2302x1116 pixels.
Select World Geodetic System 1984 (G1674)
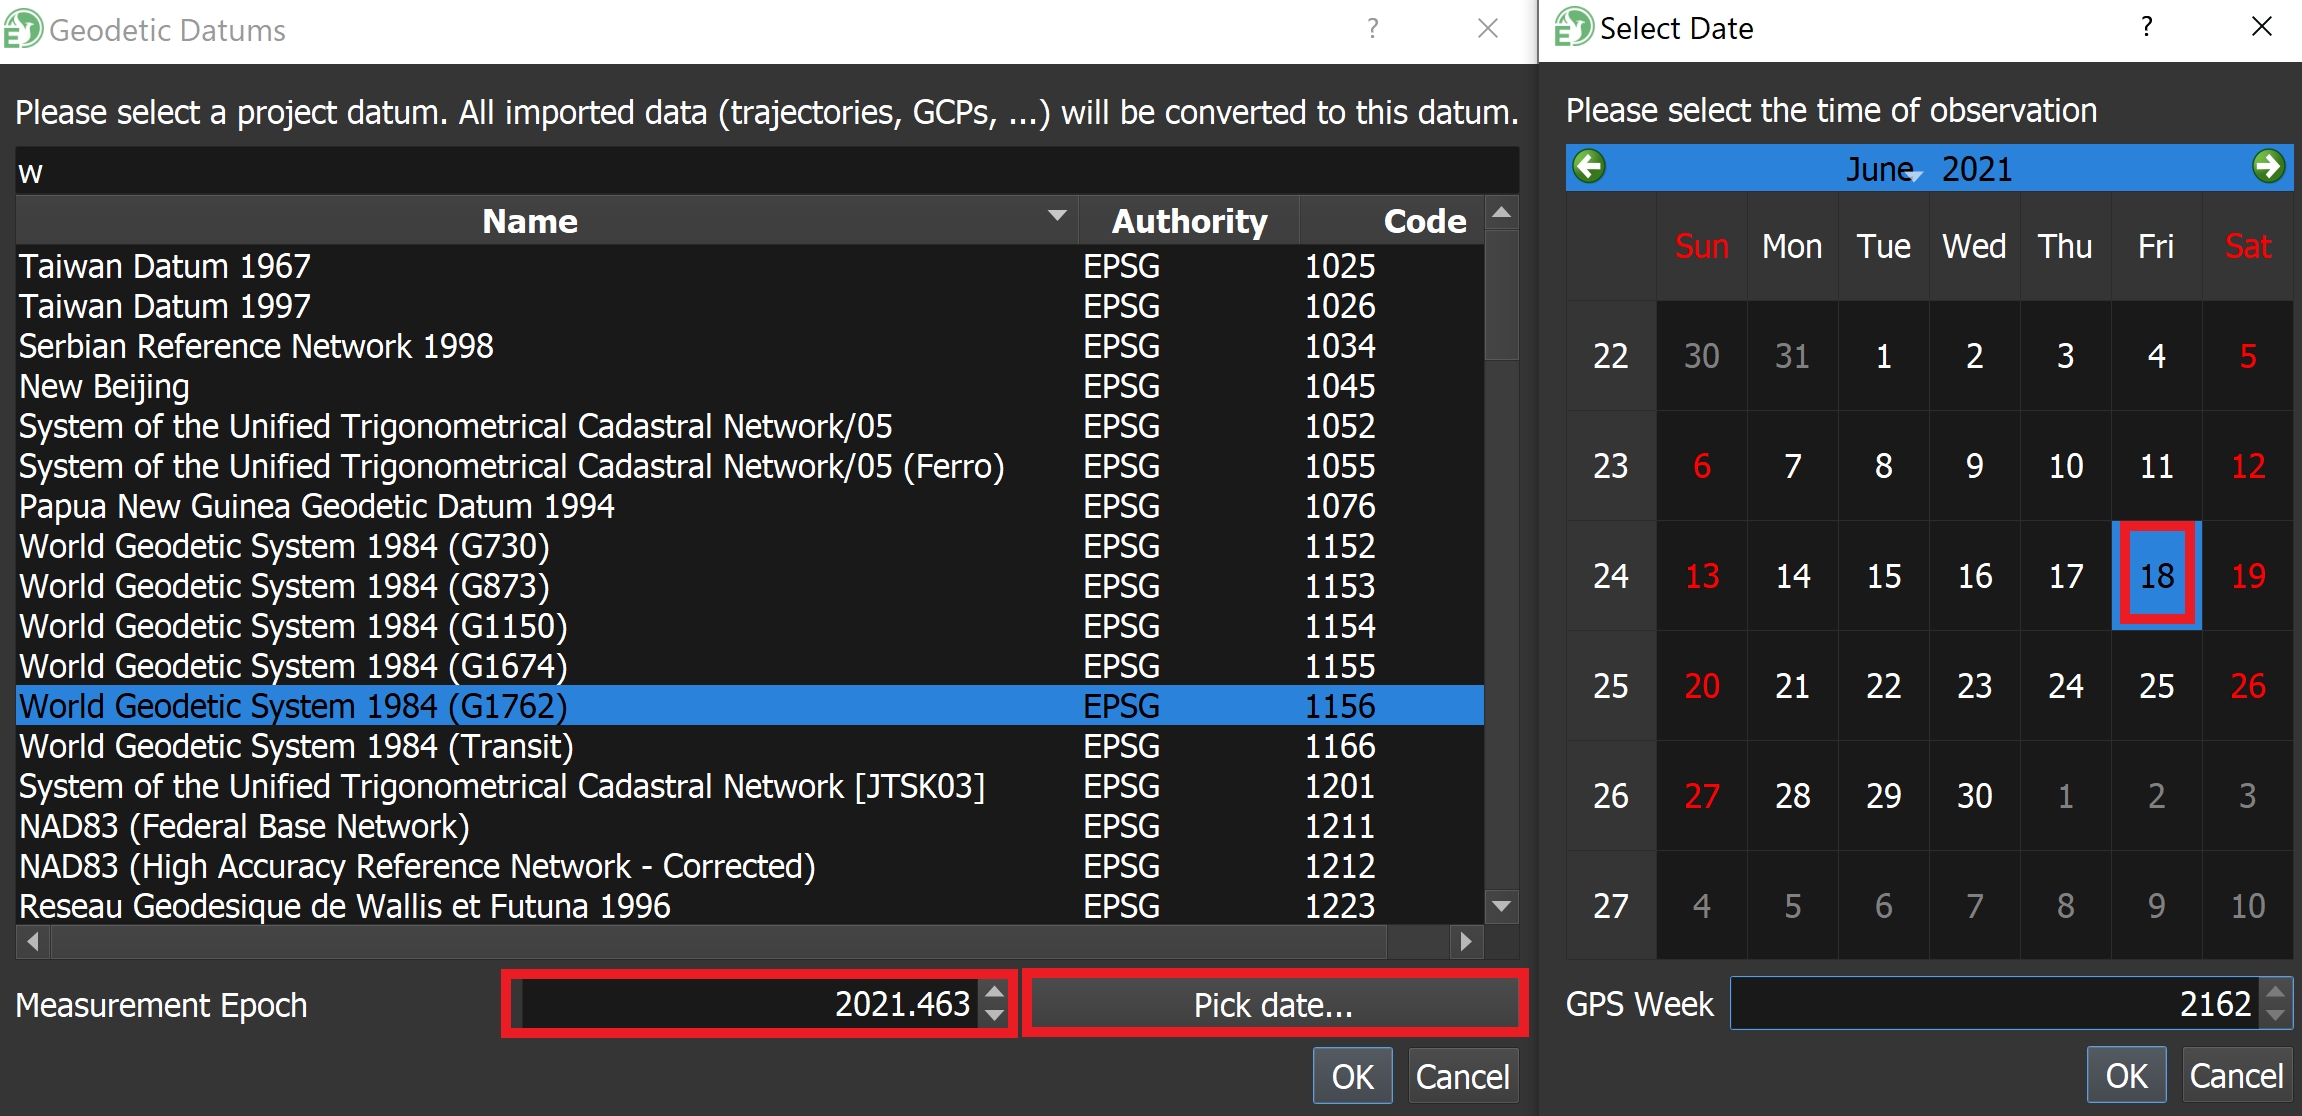(749, 666)
